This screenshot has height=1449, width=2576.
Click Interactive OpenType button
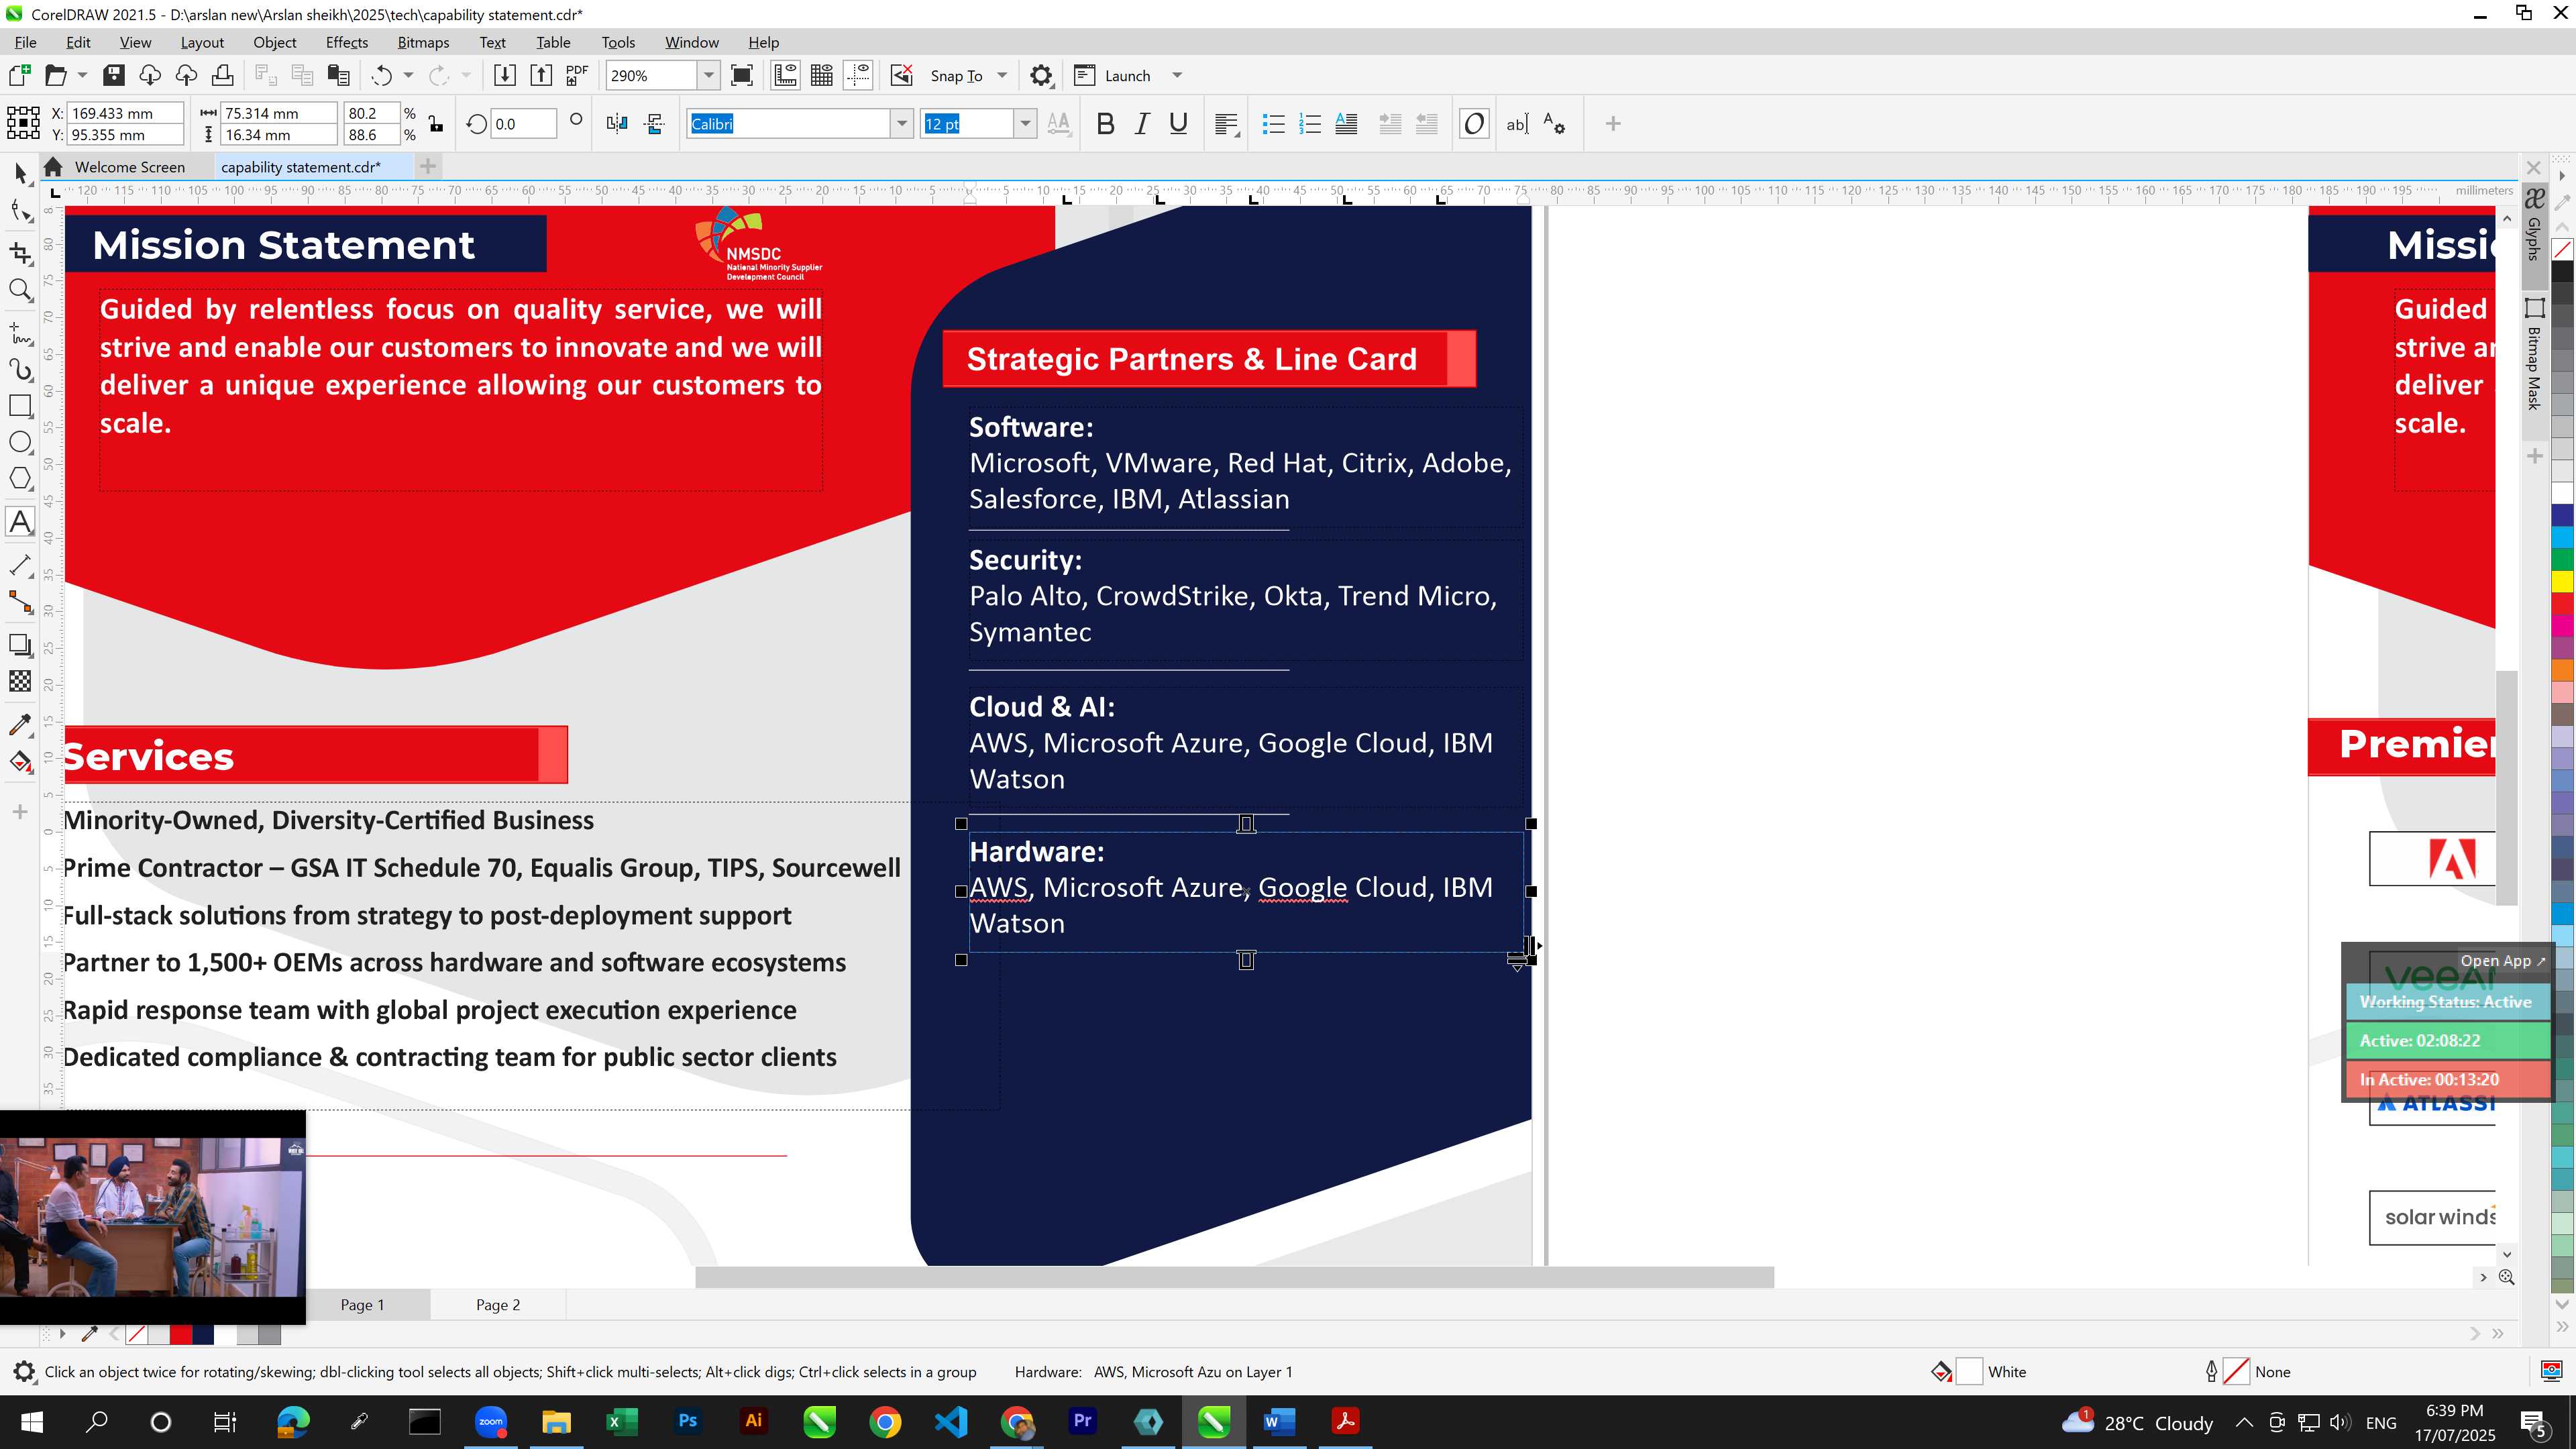[1473, 124]
